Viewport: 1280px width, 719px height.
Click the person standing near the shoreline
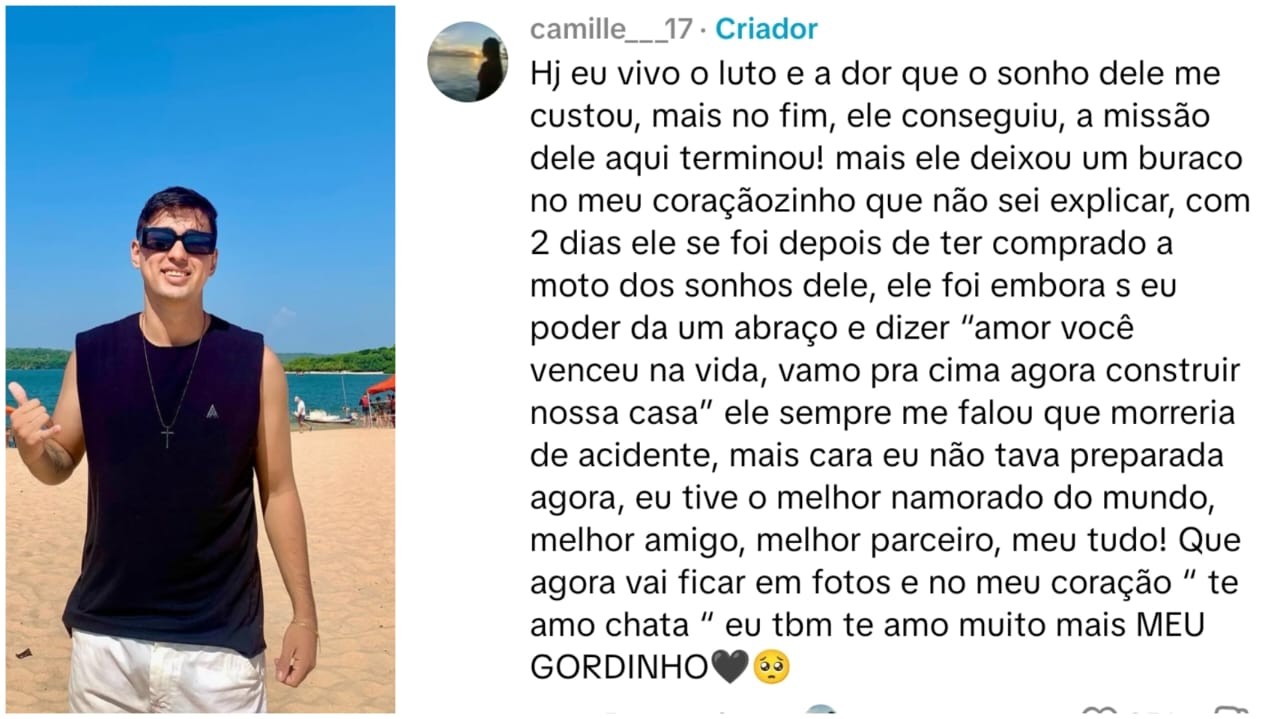(300, 408)
